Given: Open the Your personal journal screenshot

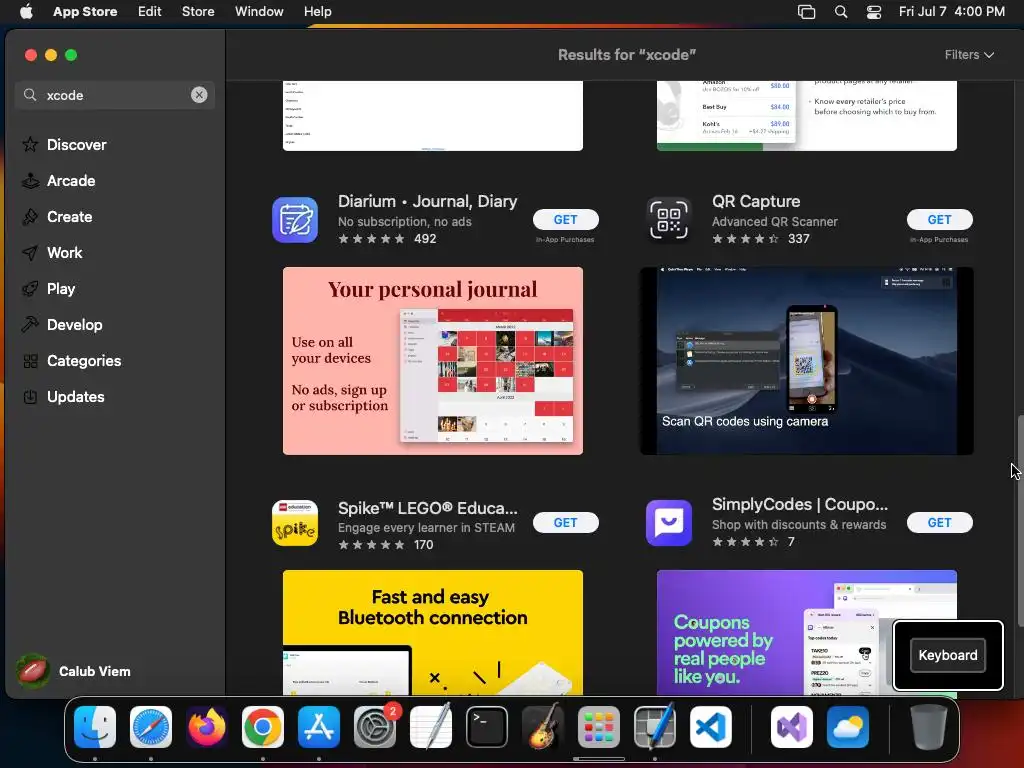Looking at the screenshot, I should (433, 360).
